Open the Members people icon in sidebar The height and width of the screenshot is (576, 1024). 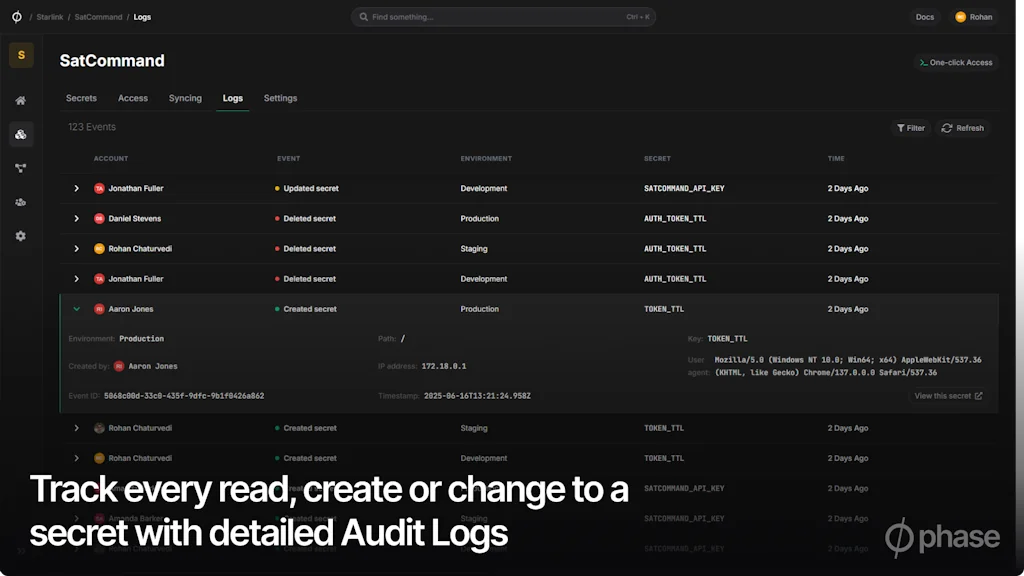point(21,202)
